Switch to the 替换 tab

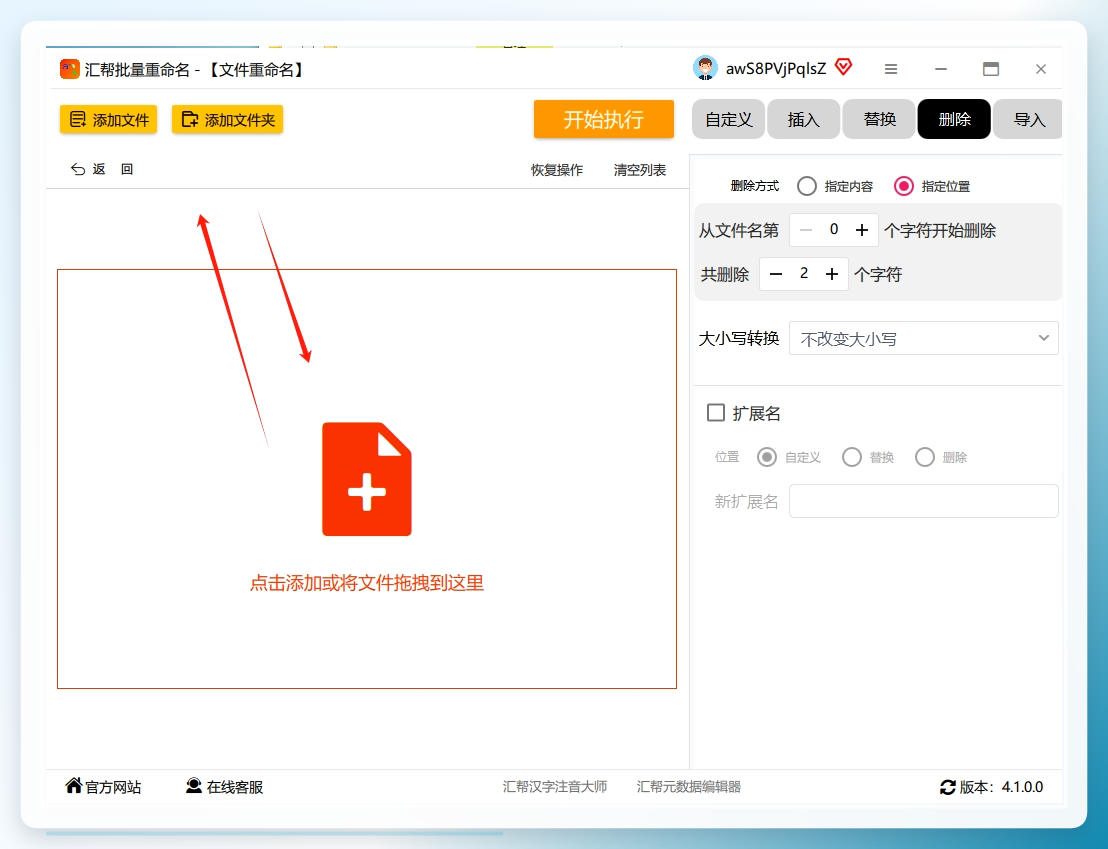pos(879,119)
